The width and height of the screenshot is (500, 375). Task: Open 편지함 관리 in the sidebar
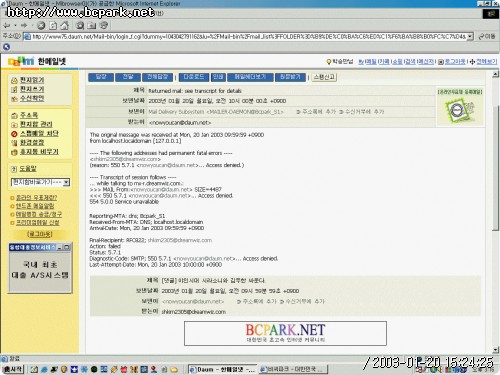click(x=36, y=124)
